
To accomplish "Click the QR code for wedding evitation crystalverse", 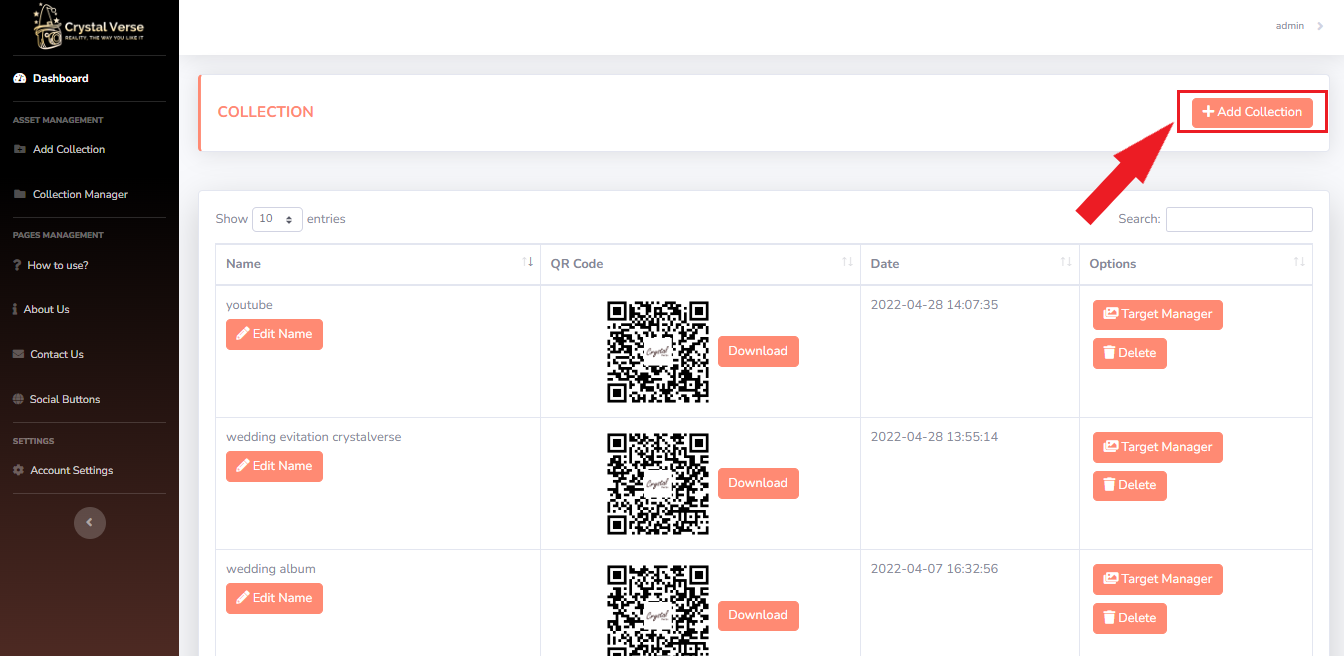I will [x=658, y=483].
